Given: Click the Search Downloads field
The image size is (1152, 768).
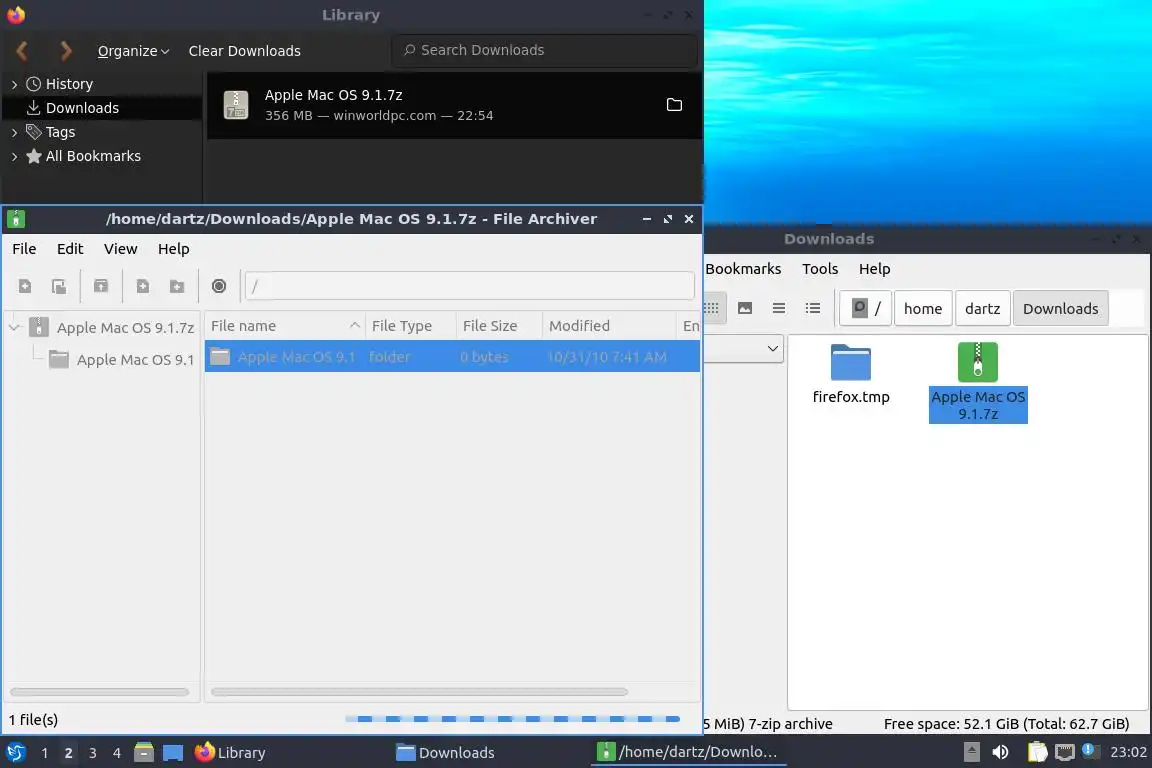Looking at the screenshot, I should 544,50.
